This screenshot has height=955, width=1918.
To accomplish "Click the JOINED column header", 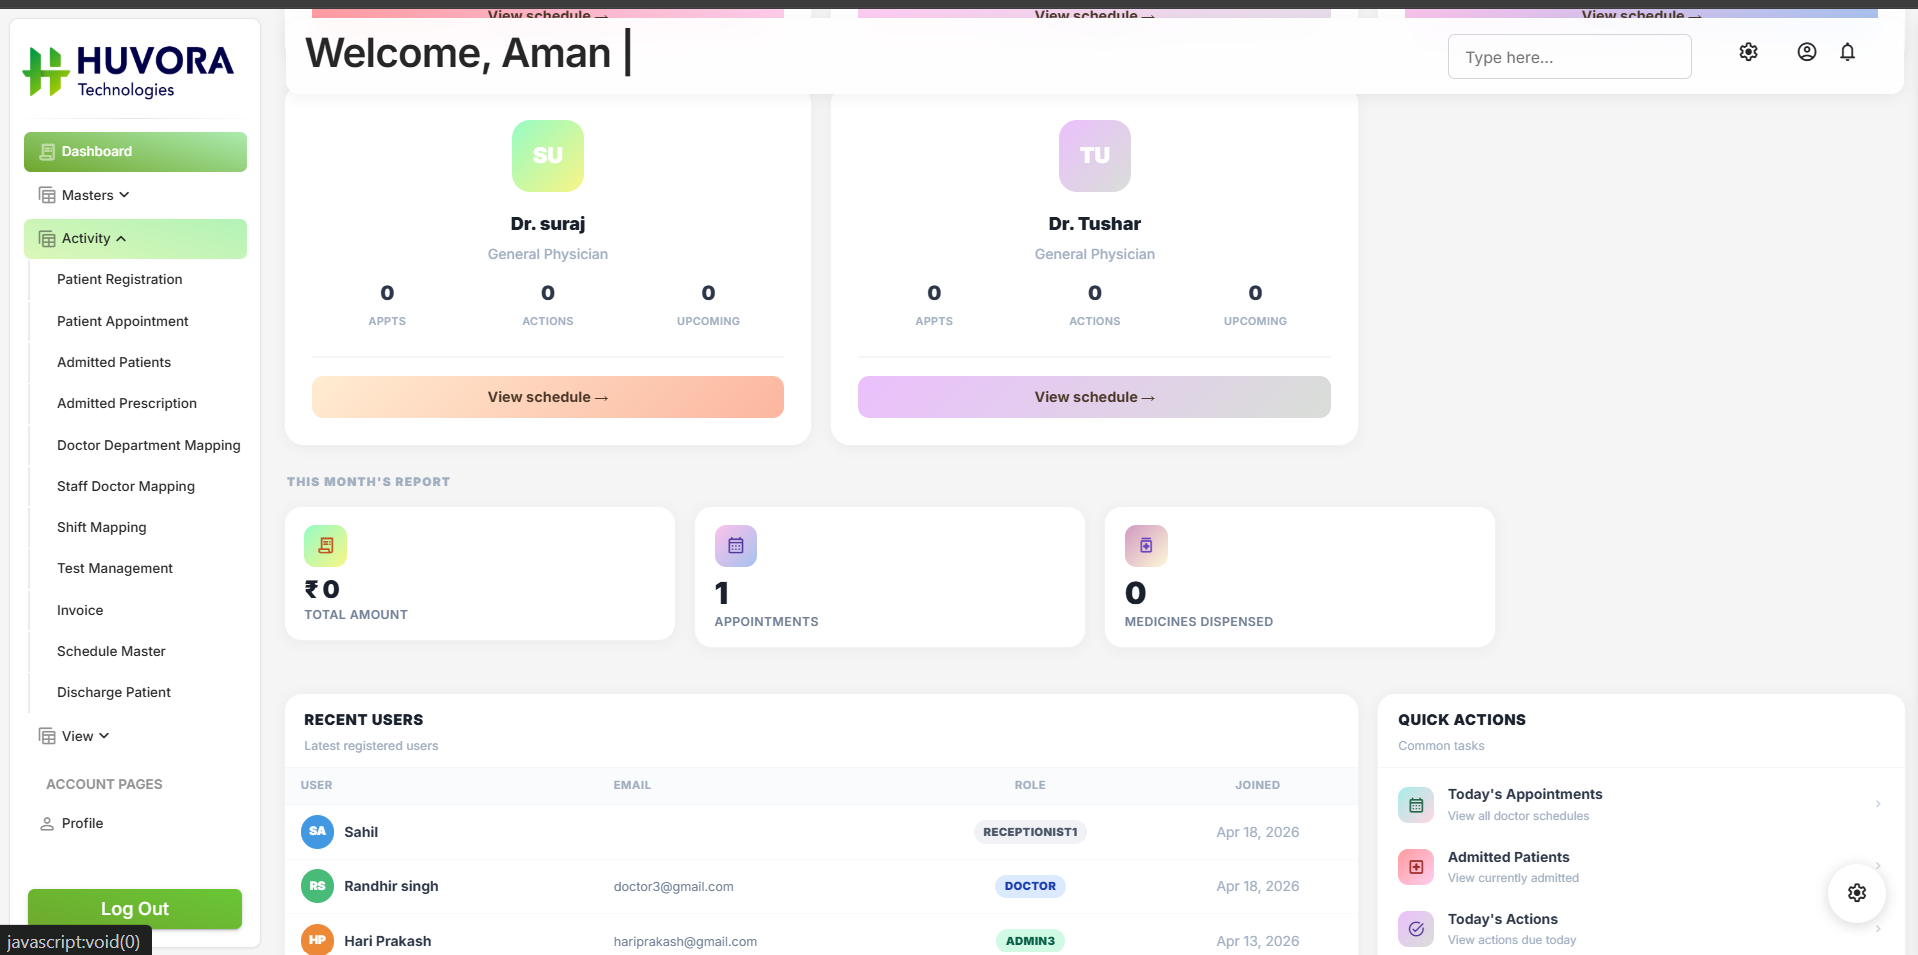I will [x=1257, y=785].
